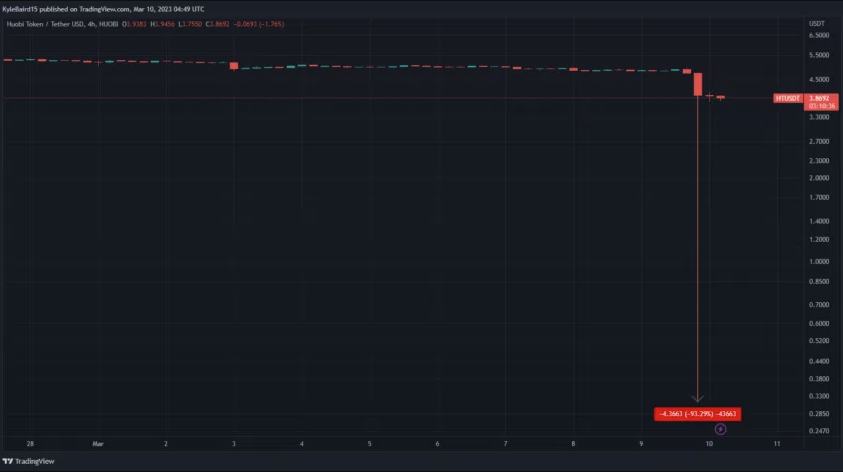Click the TradingView logo in bottom-left
The image size is (843, 472).
tap(29, 461)
